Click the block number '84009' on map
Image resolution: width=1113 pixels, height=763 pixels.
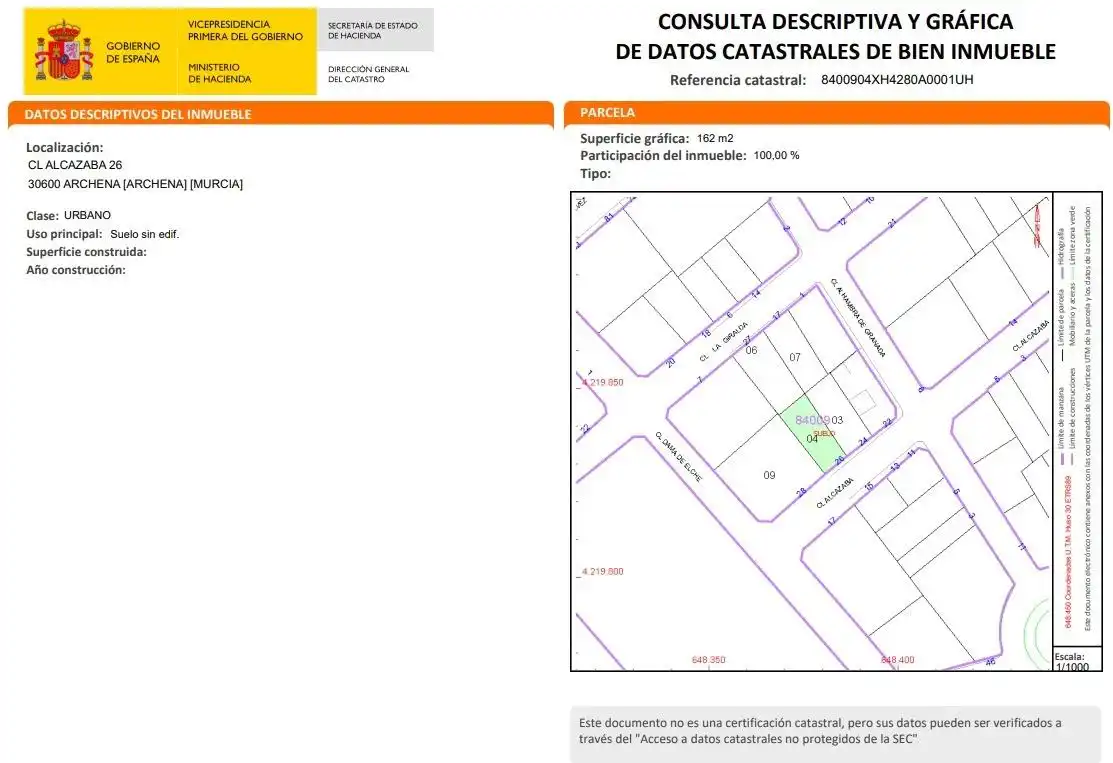pyautogui.click(x=812, y=420)
